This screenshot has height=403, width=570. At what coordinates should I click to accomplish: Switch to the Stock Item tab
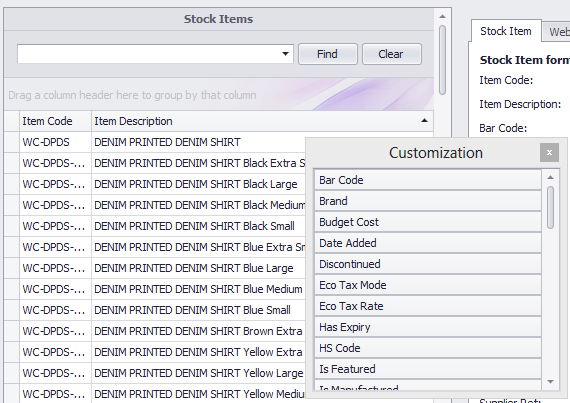[x=506, y=31]
